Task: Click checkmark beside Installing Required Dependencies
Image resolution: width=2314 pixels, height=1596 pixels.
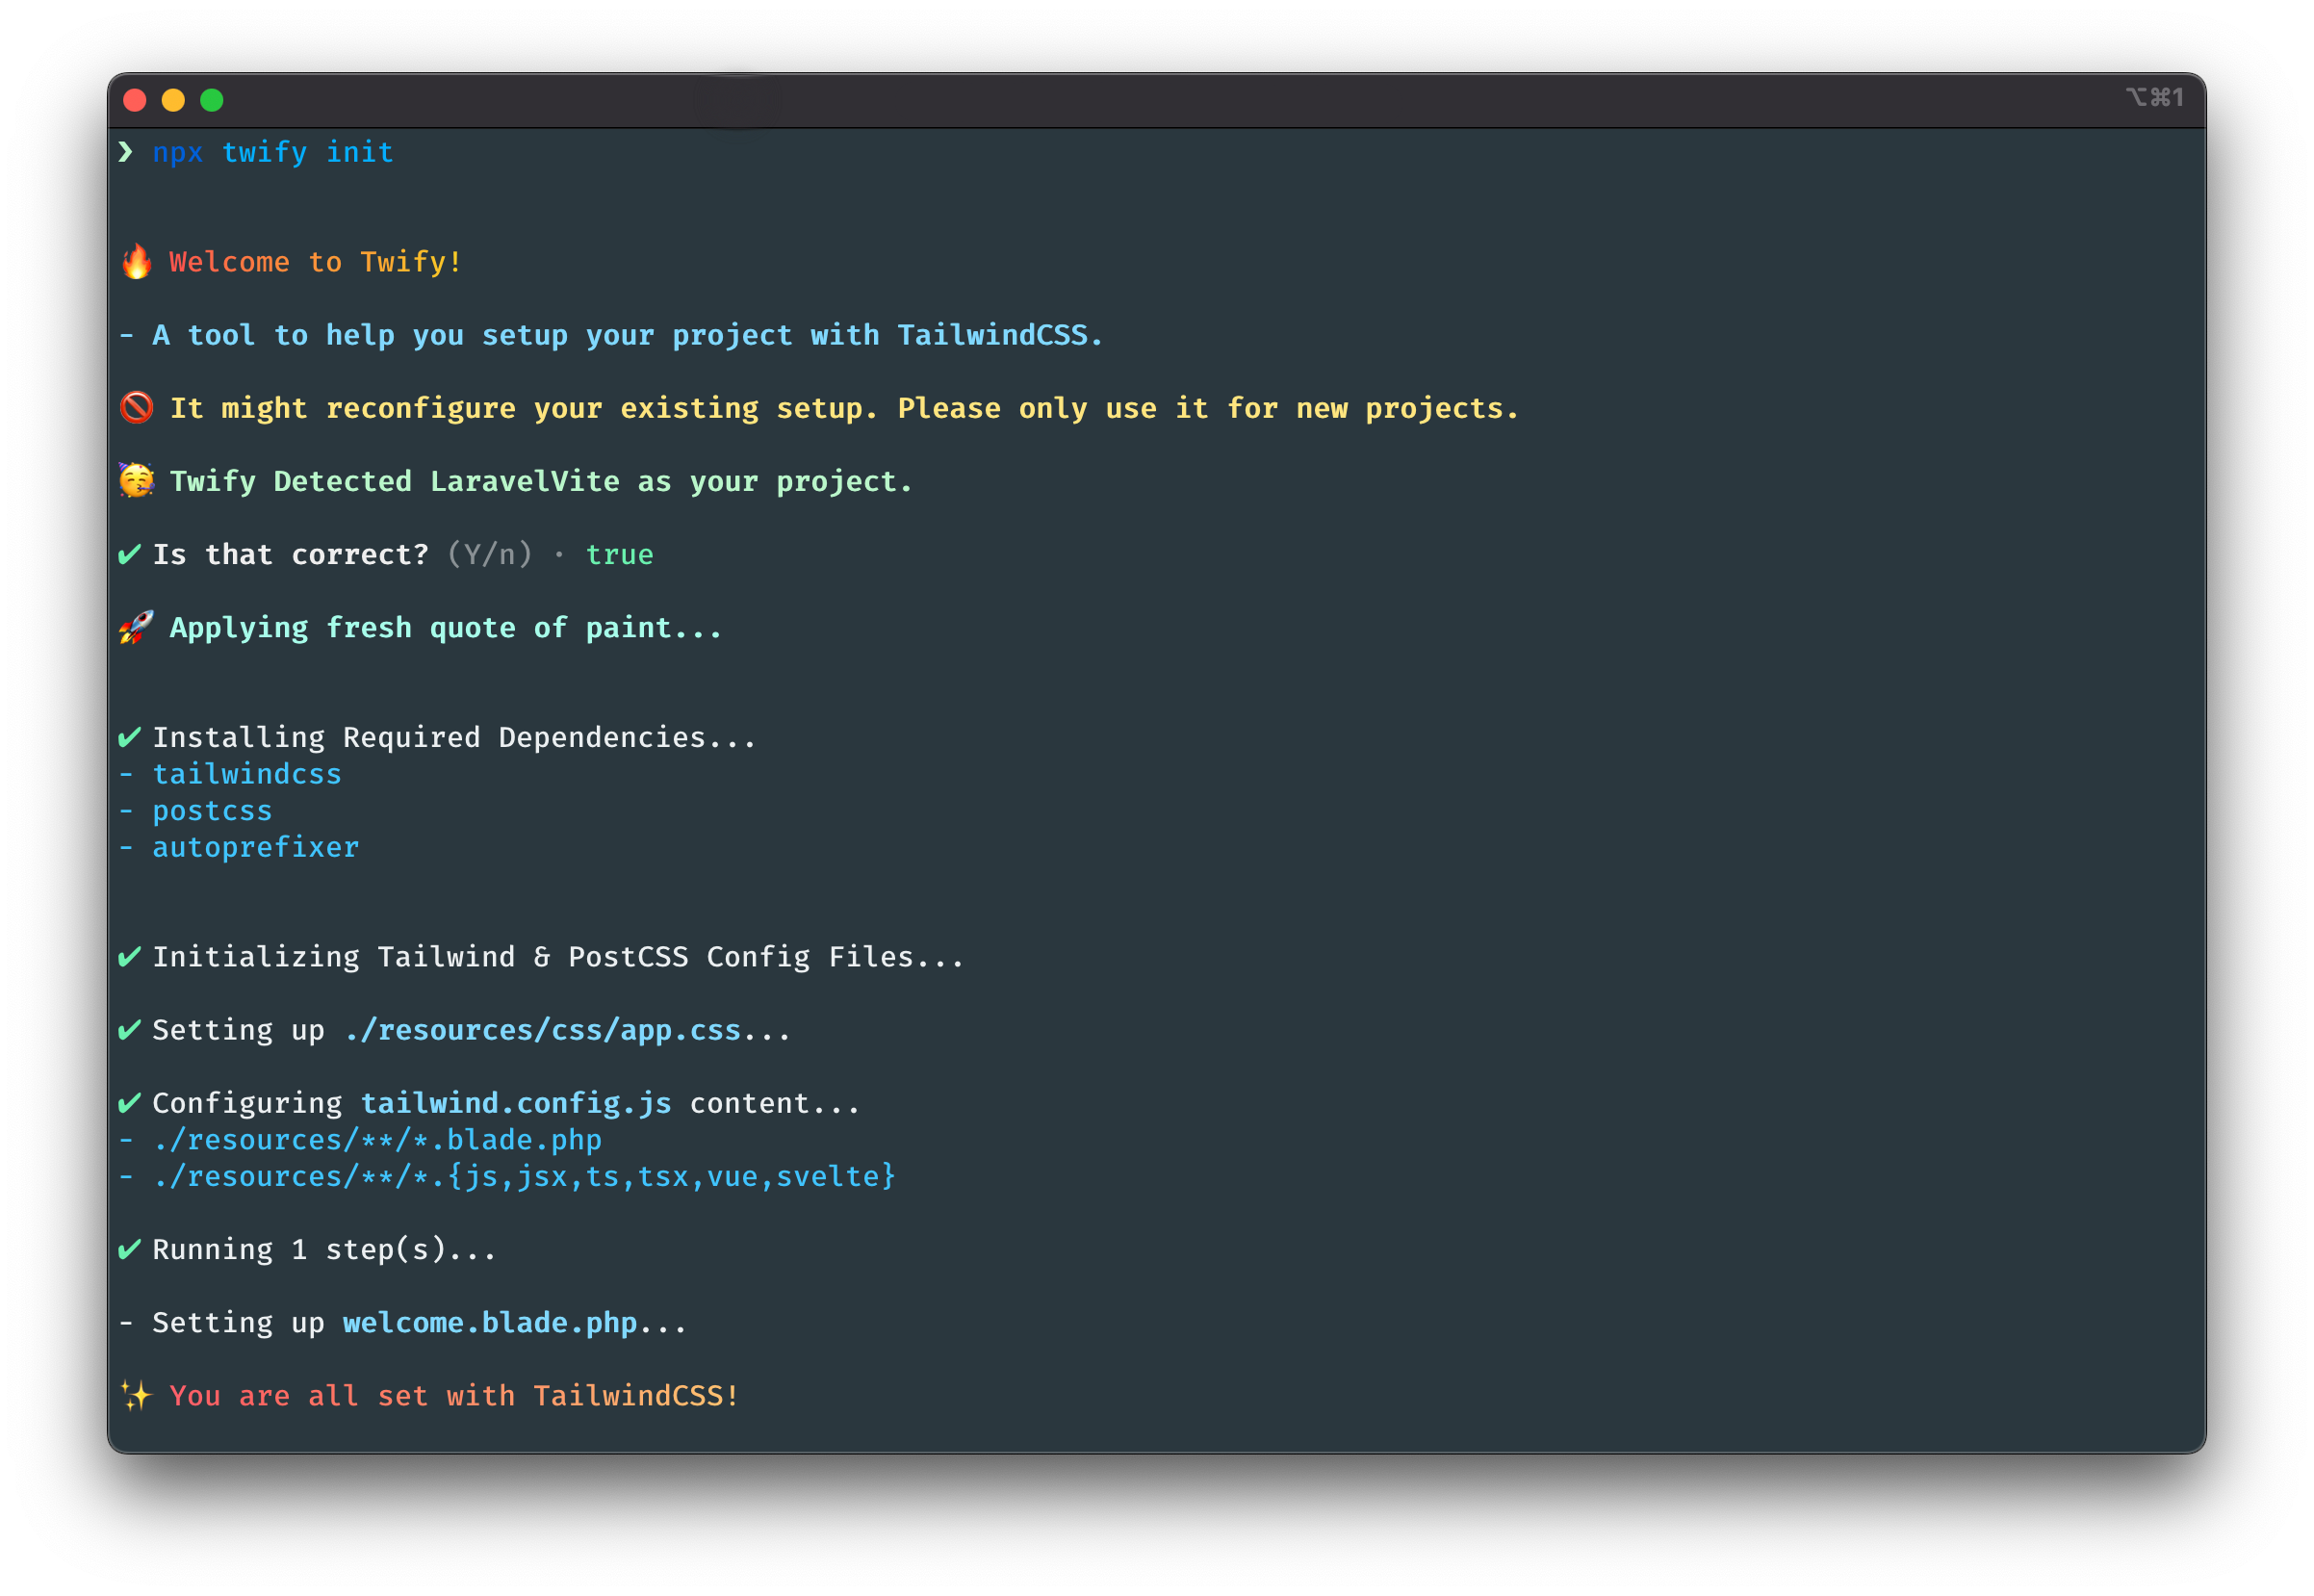Action: pyautogui.click(x=129, y=738)
